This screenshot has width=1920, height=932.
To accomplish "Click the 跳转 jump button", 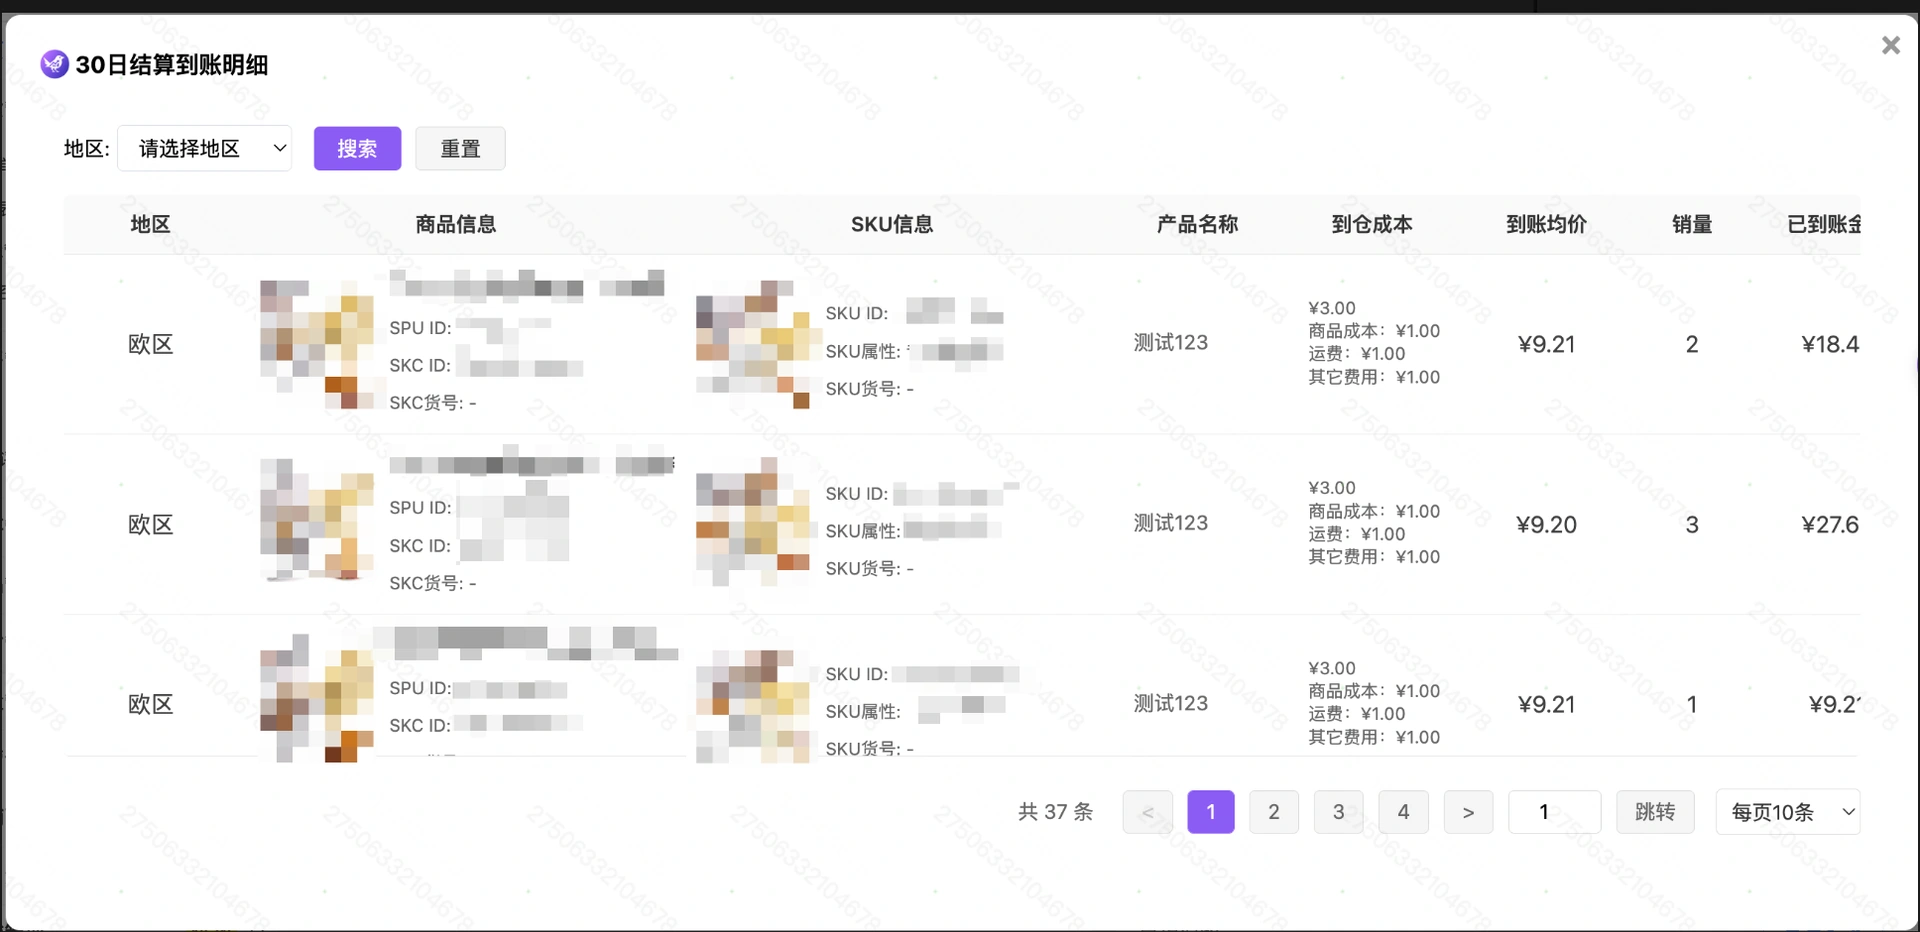I will 1655,812.
